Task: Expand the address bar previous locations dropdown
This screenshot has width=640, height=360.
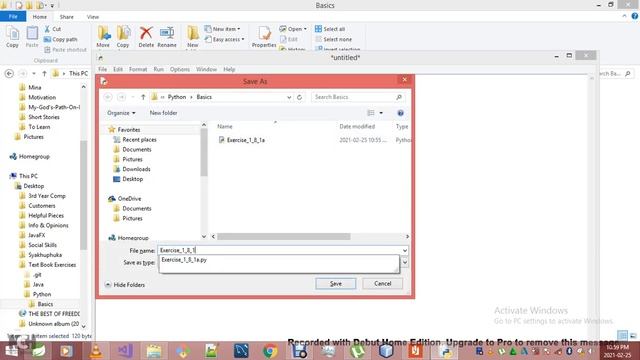Action: pyautogui.click(x=289, y=97)
